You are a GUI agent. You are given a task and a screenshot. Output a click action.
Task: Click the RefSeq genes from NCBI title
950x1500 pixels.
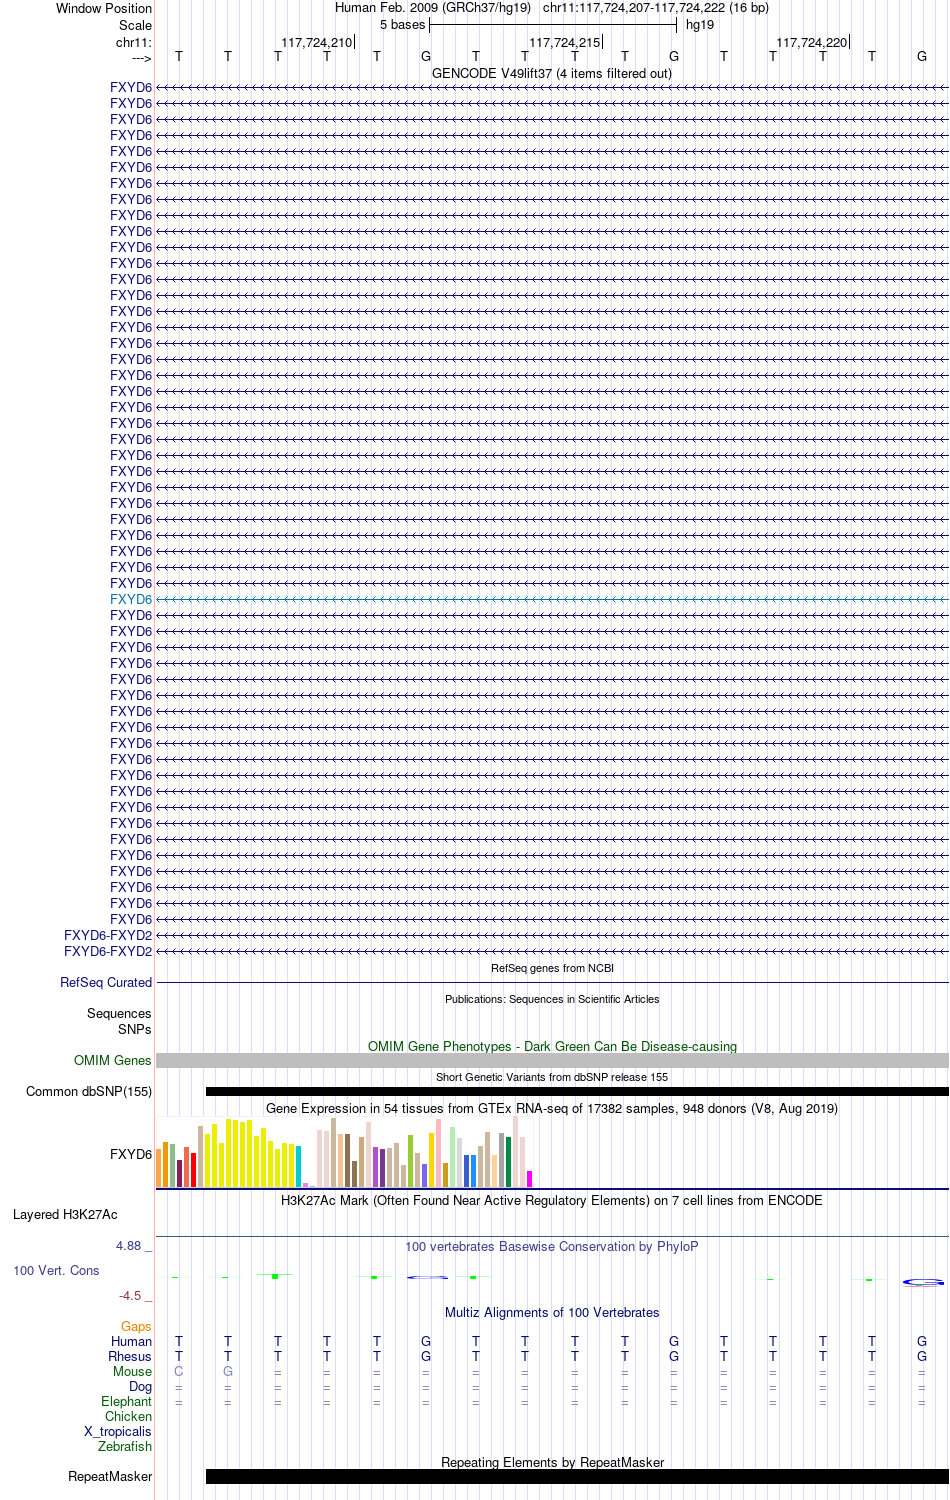[x=552, y=968]
